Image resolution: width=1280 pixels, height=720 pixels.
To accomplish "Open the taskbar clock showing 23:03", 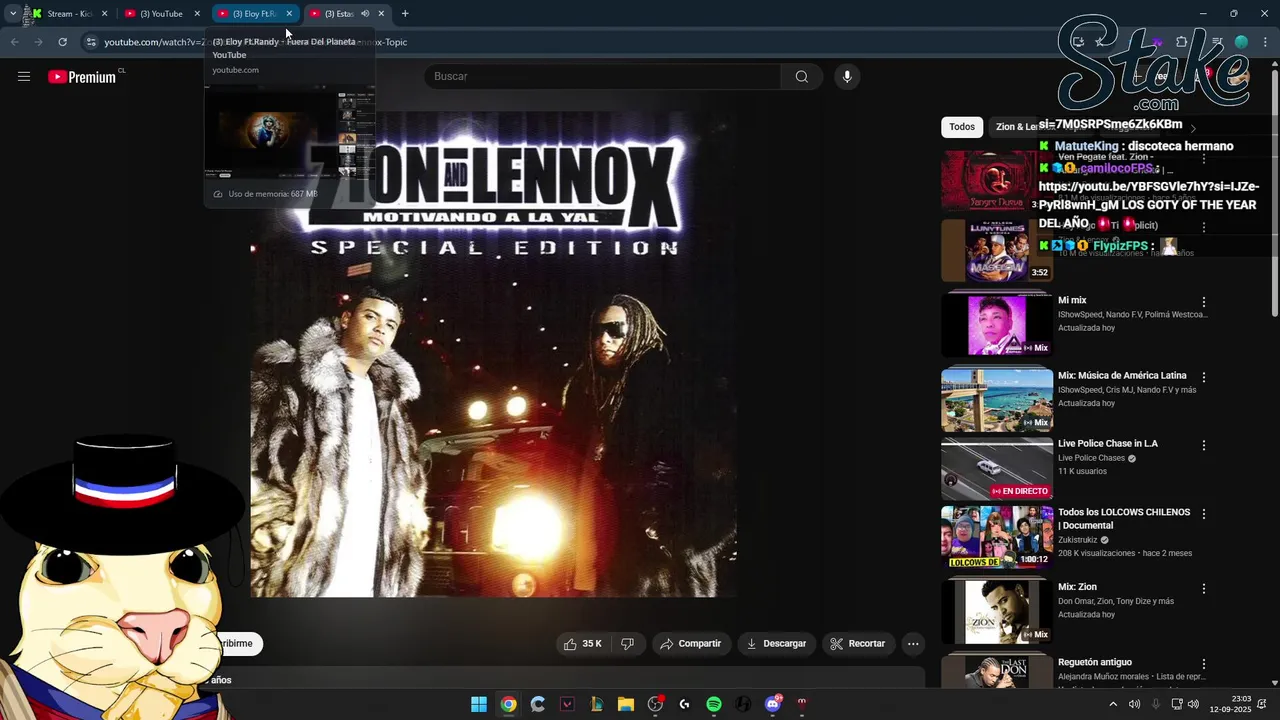I will (x=1230, y=704).
